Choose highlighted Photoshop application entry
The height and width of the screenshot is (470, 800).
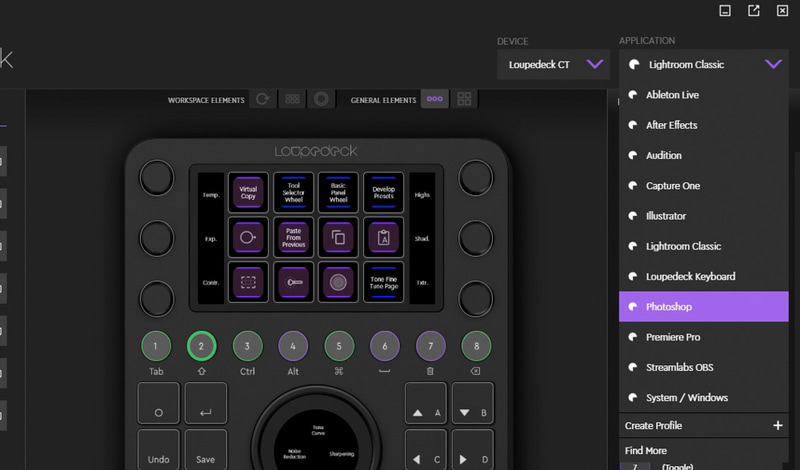[704, 307]
